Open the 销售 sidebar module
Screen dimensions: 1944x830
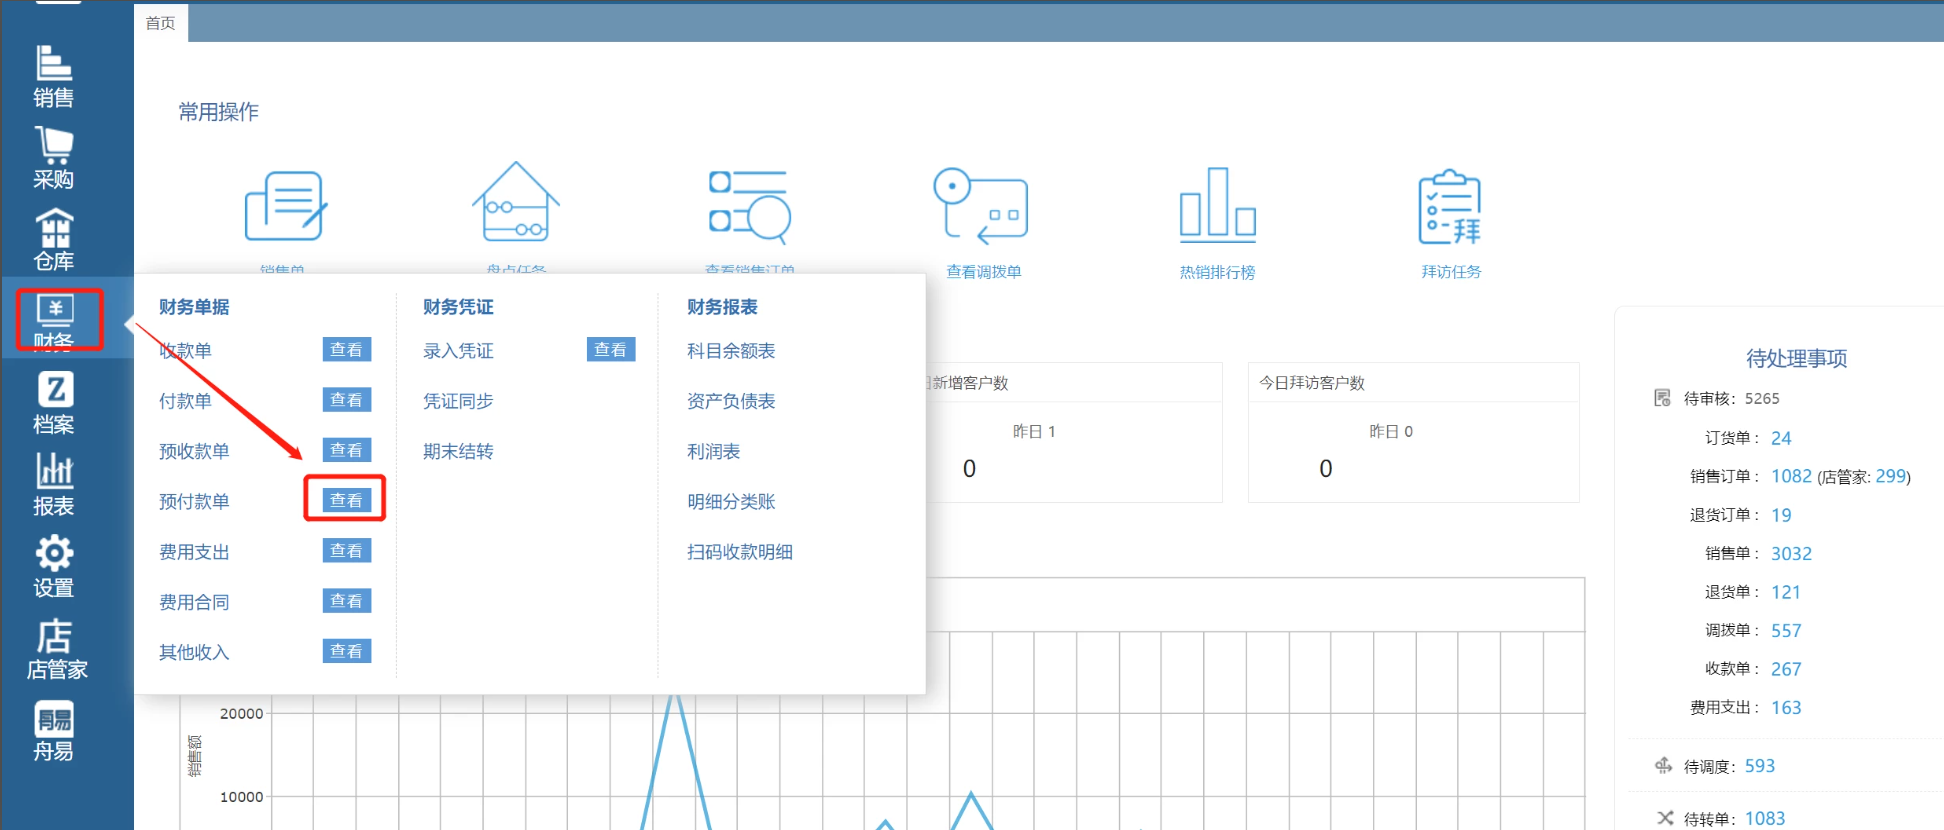pos(54,76)
